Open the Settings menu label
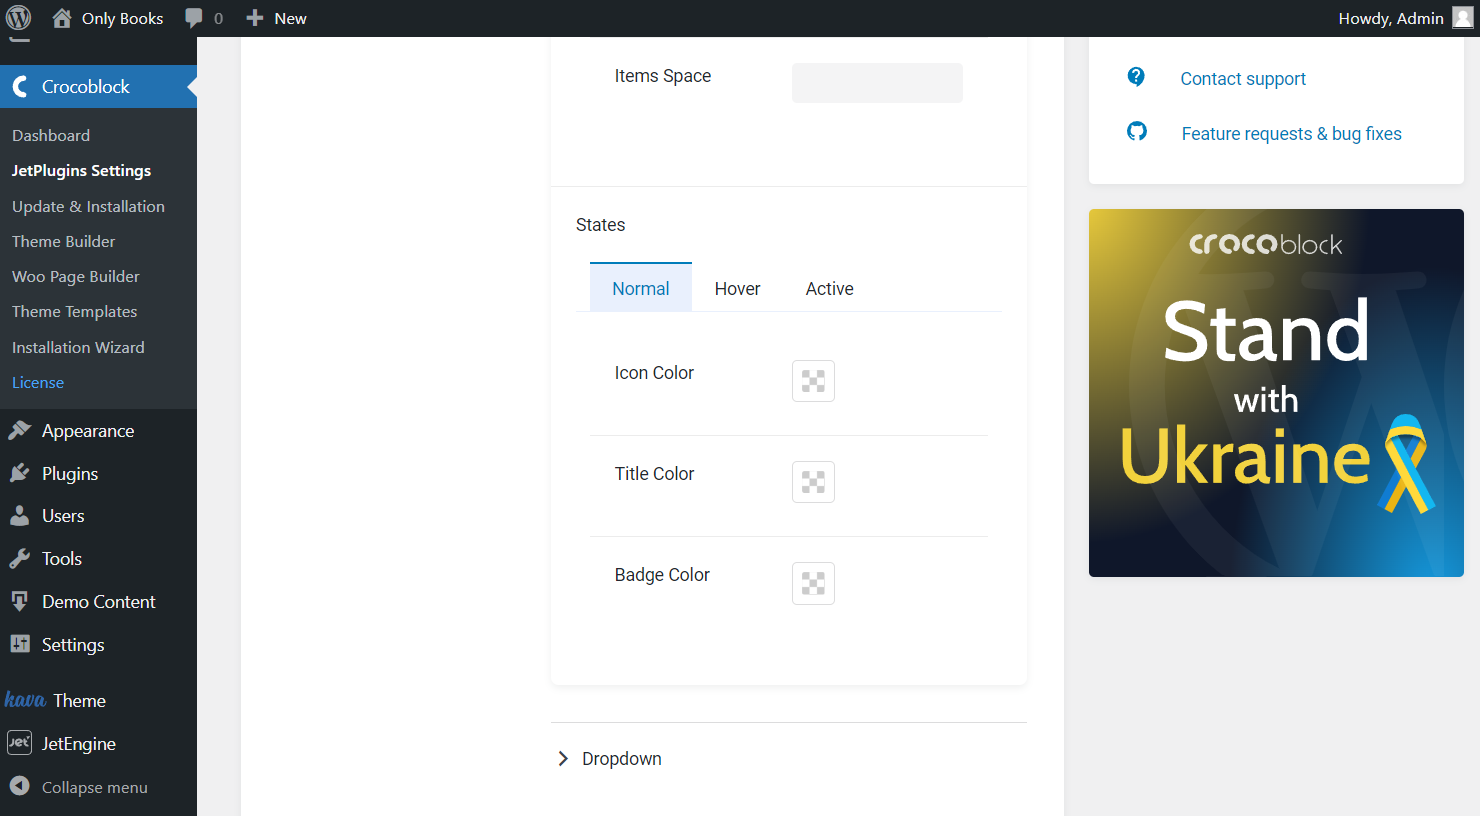 [73, 645]
